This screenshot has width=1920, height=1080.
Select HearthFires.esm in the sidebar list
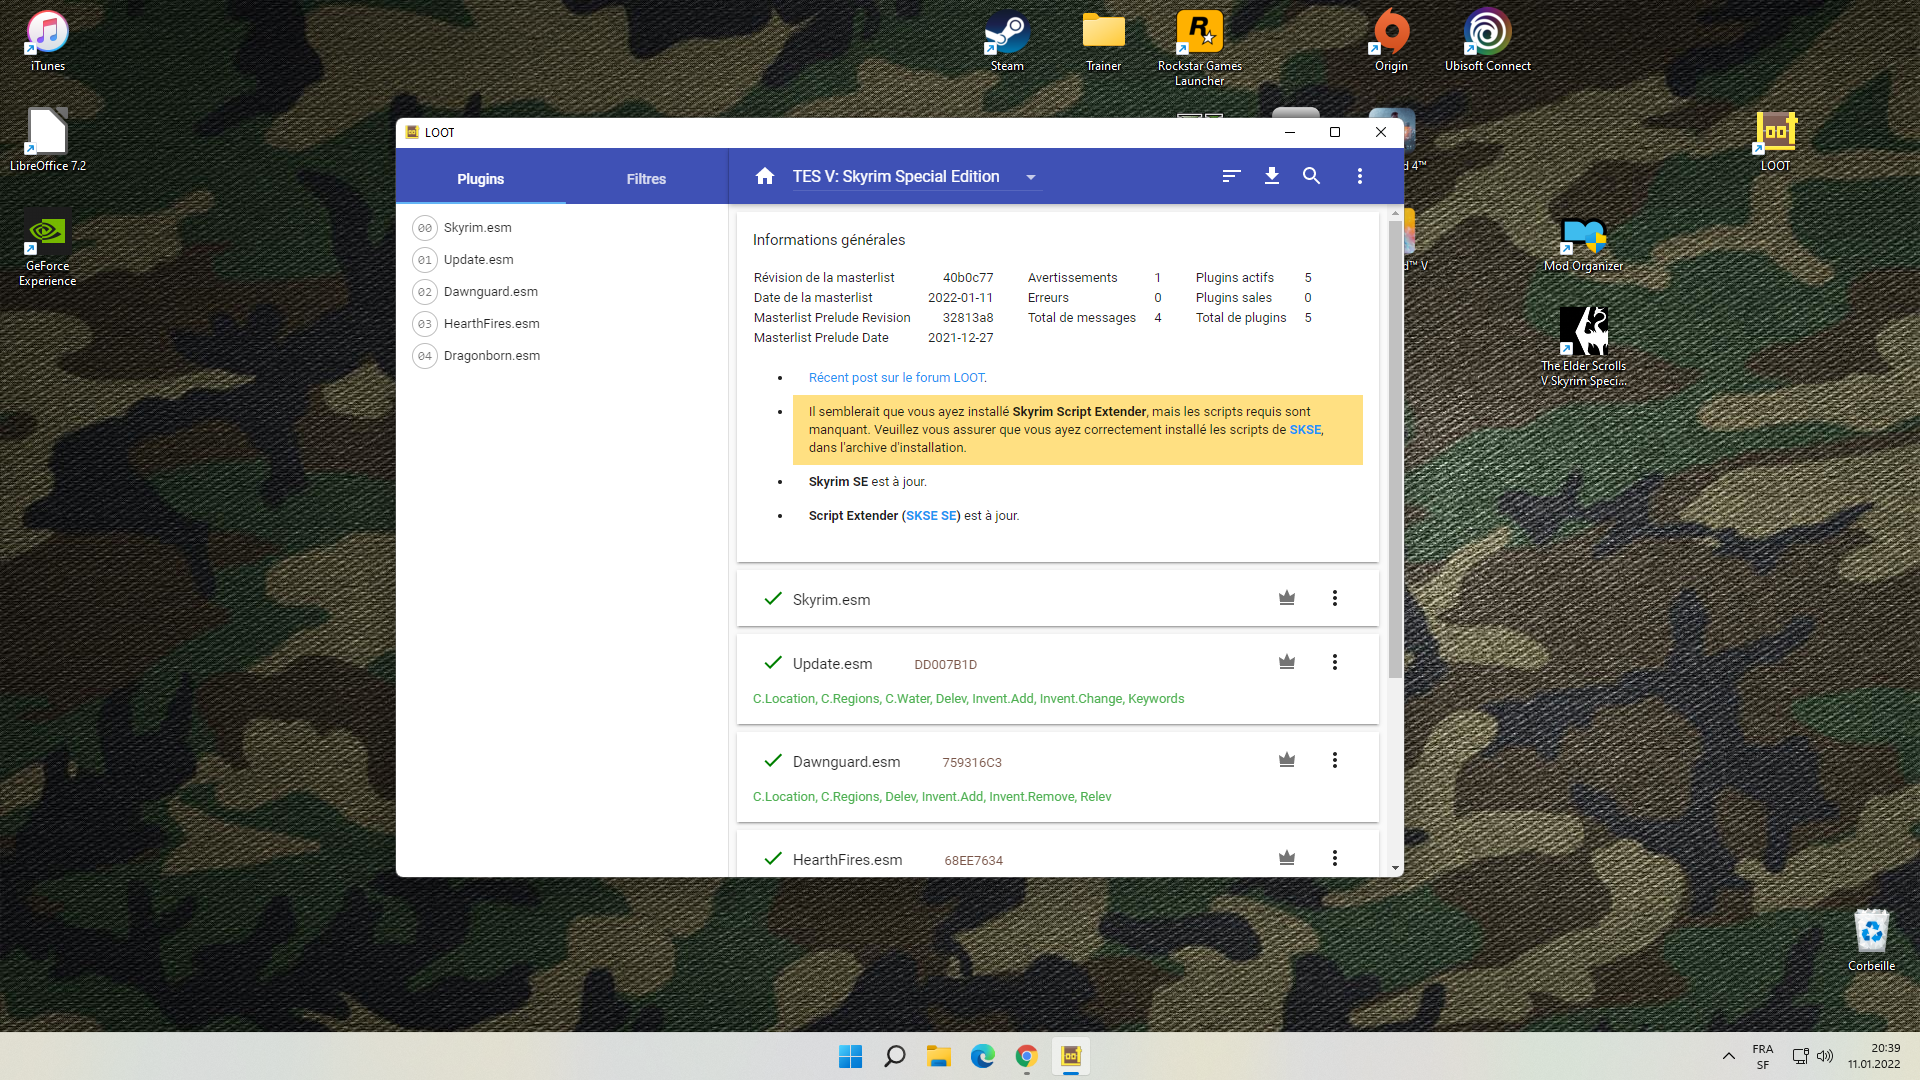pos(491,324)
